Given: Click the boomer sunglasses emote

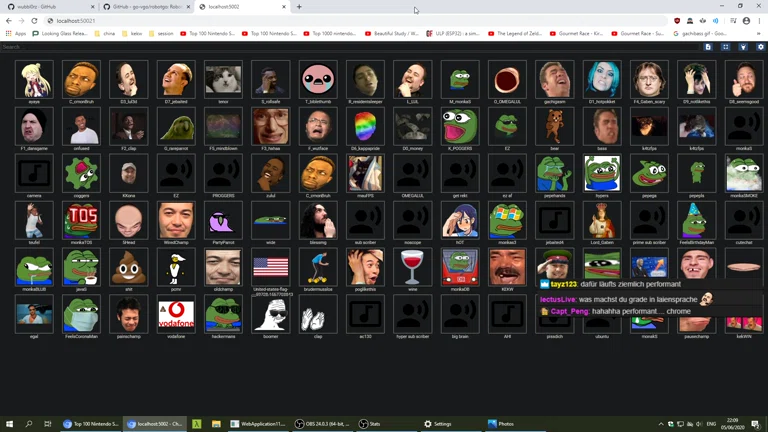Looking at the screenshot, I should coord(270,314).
